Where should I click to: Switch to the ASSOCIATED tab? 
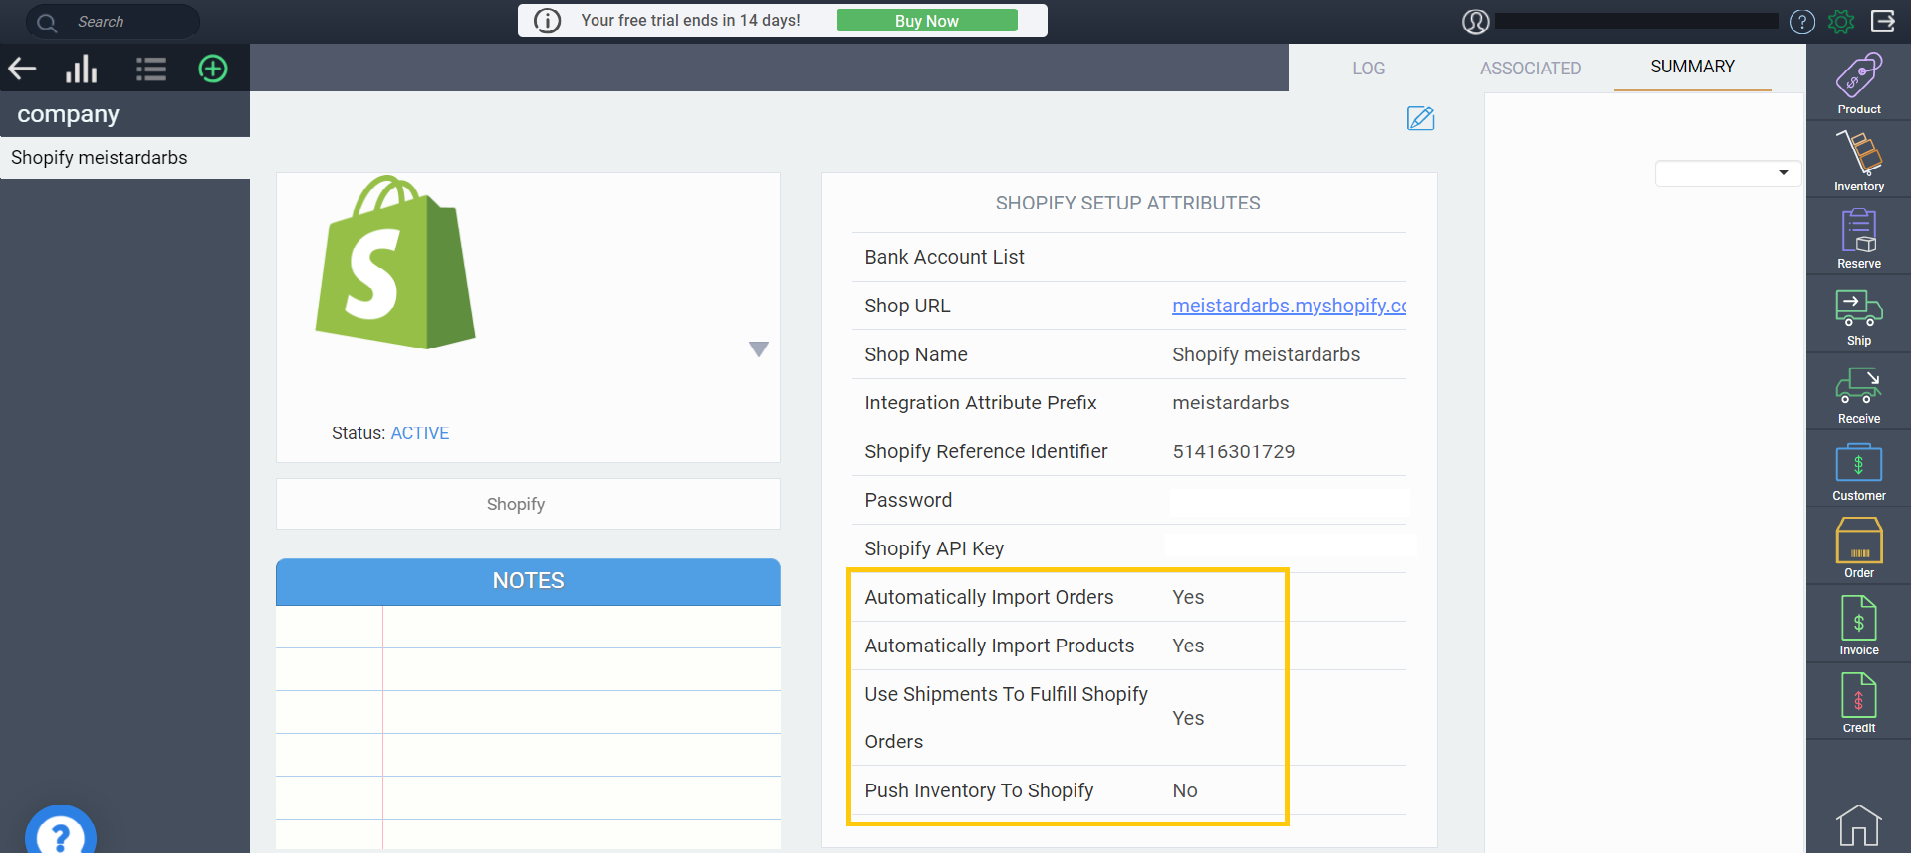click(x=1530, y=68)
